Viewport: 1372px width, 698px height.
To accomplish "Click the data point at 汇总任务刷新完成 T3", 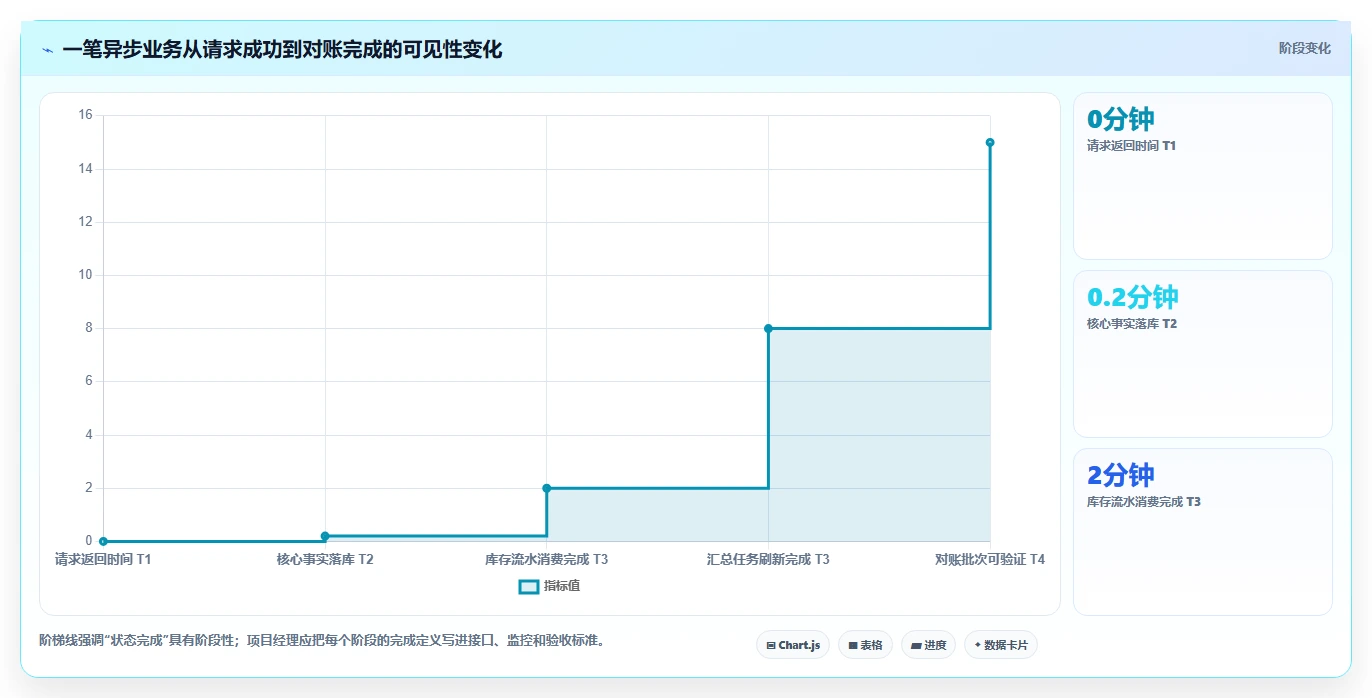I will tap(768, 328).
